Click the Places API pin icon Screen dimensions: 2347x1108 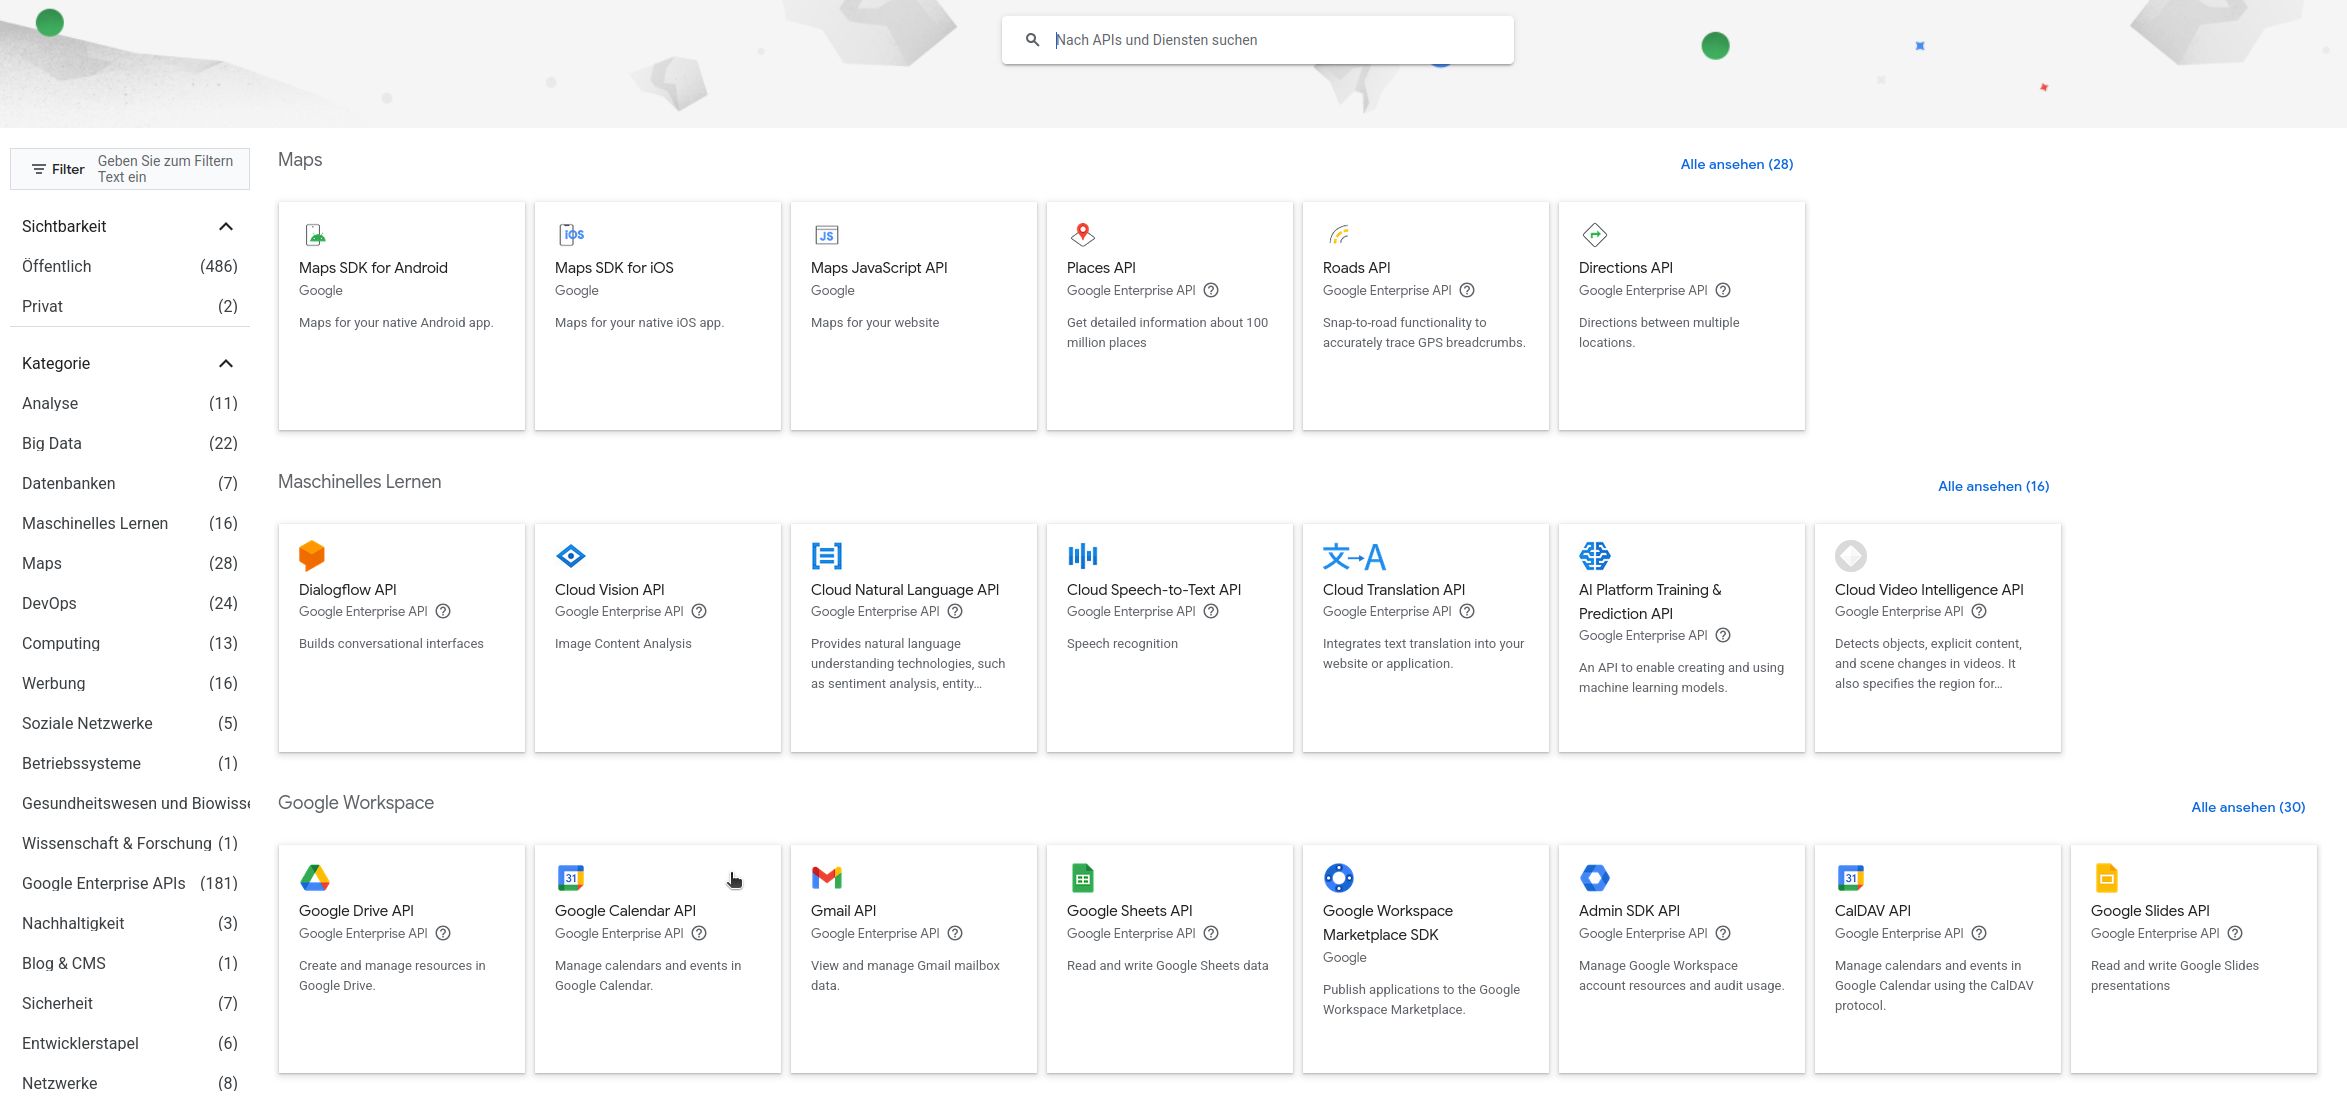1083,235
